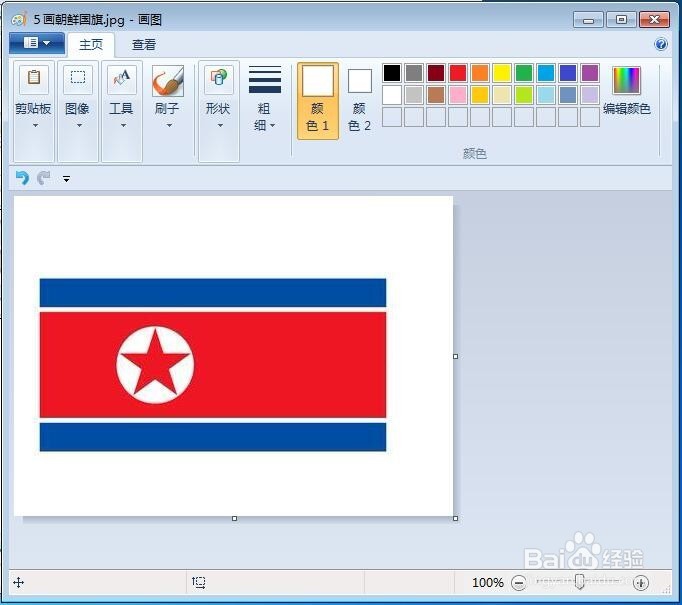
Task: Click the 图像 selection icon
Action: point(78,79)
